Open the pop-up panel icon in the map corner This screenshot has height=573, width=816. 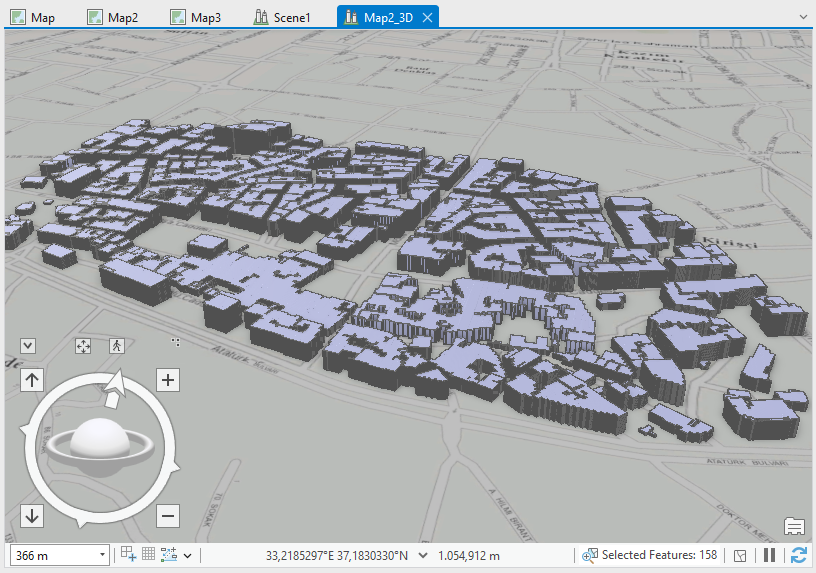click(794, 526)
